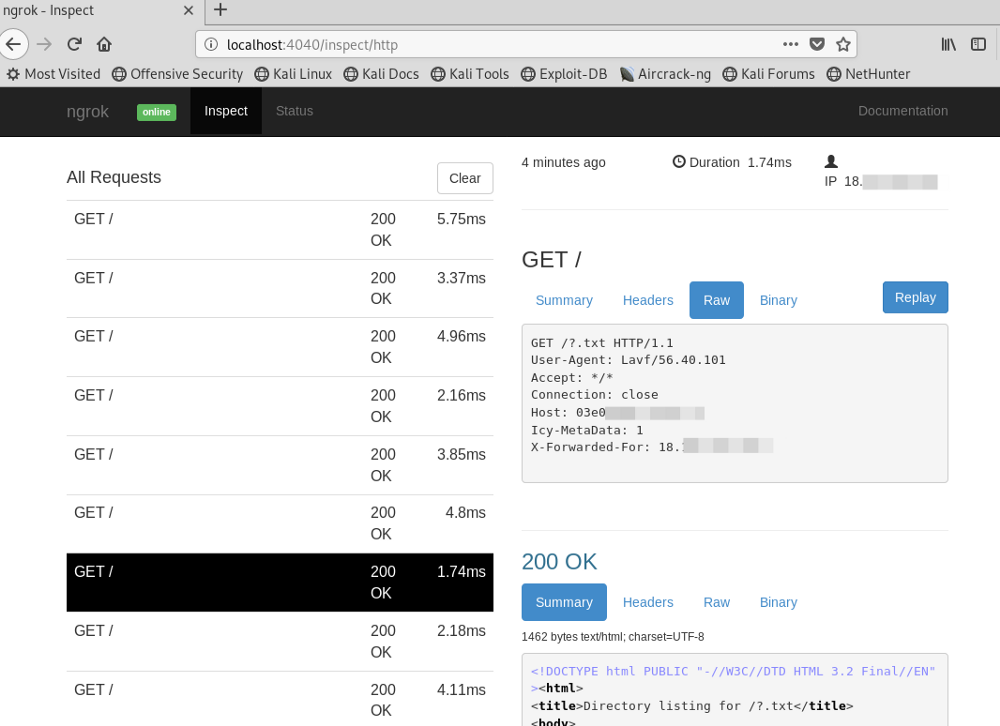This screenshot has width=1000, height=726.
Task: Click the 'GET /?.txt HTTP/1.1' raw line
Action: tap(601, 343)
